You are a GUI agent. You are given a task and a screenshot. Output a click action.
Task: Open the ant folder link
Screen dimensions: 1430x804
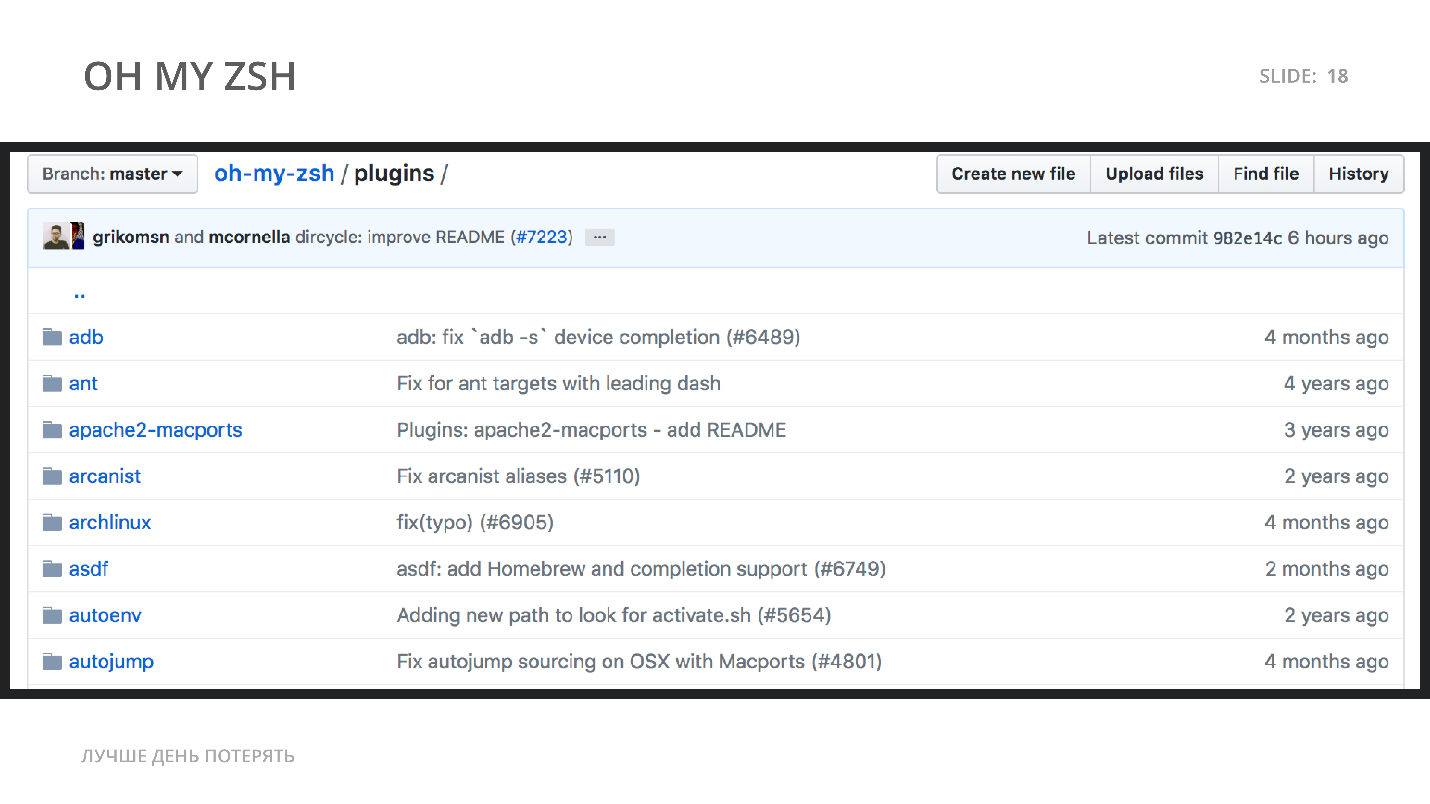(x=83, y=384)
